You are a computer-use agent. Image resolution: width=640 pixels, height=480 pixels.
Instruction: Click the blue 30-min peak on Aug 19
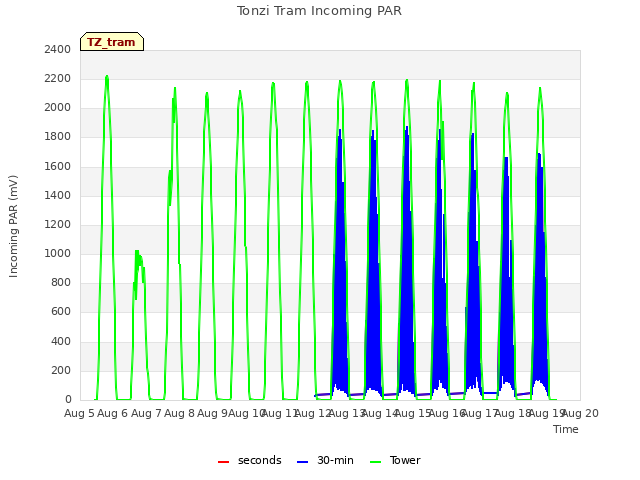(x=540, y=155)
